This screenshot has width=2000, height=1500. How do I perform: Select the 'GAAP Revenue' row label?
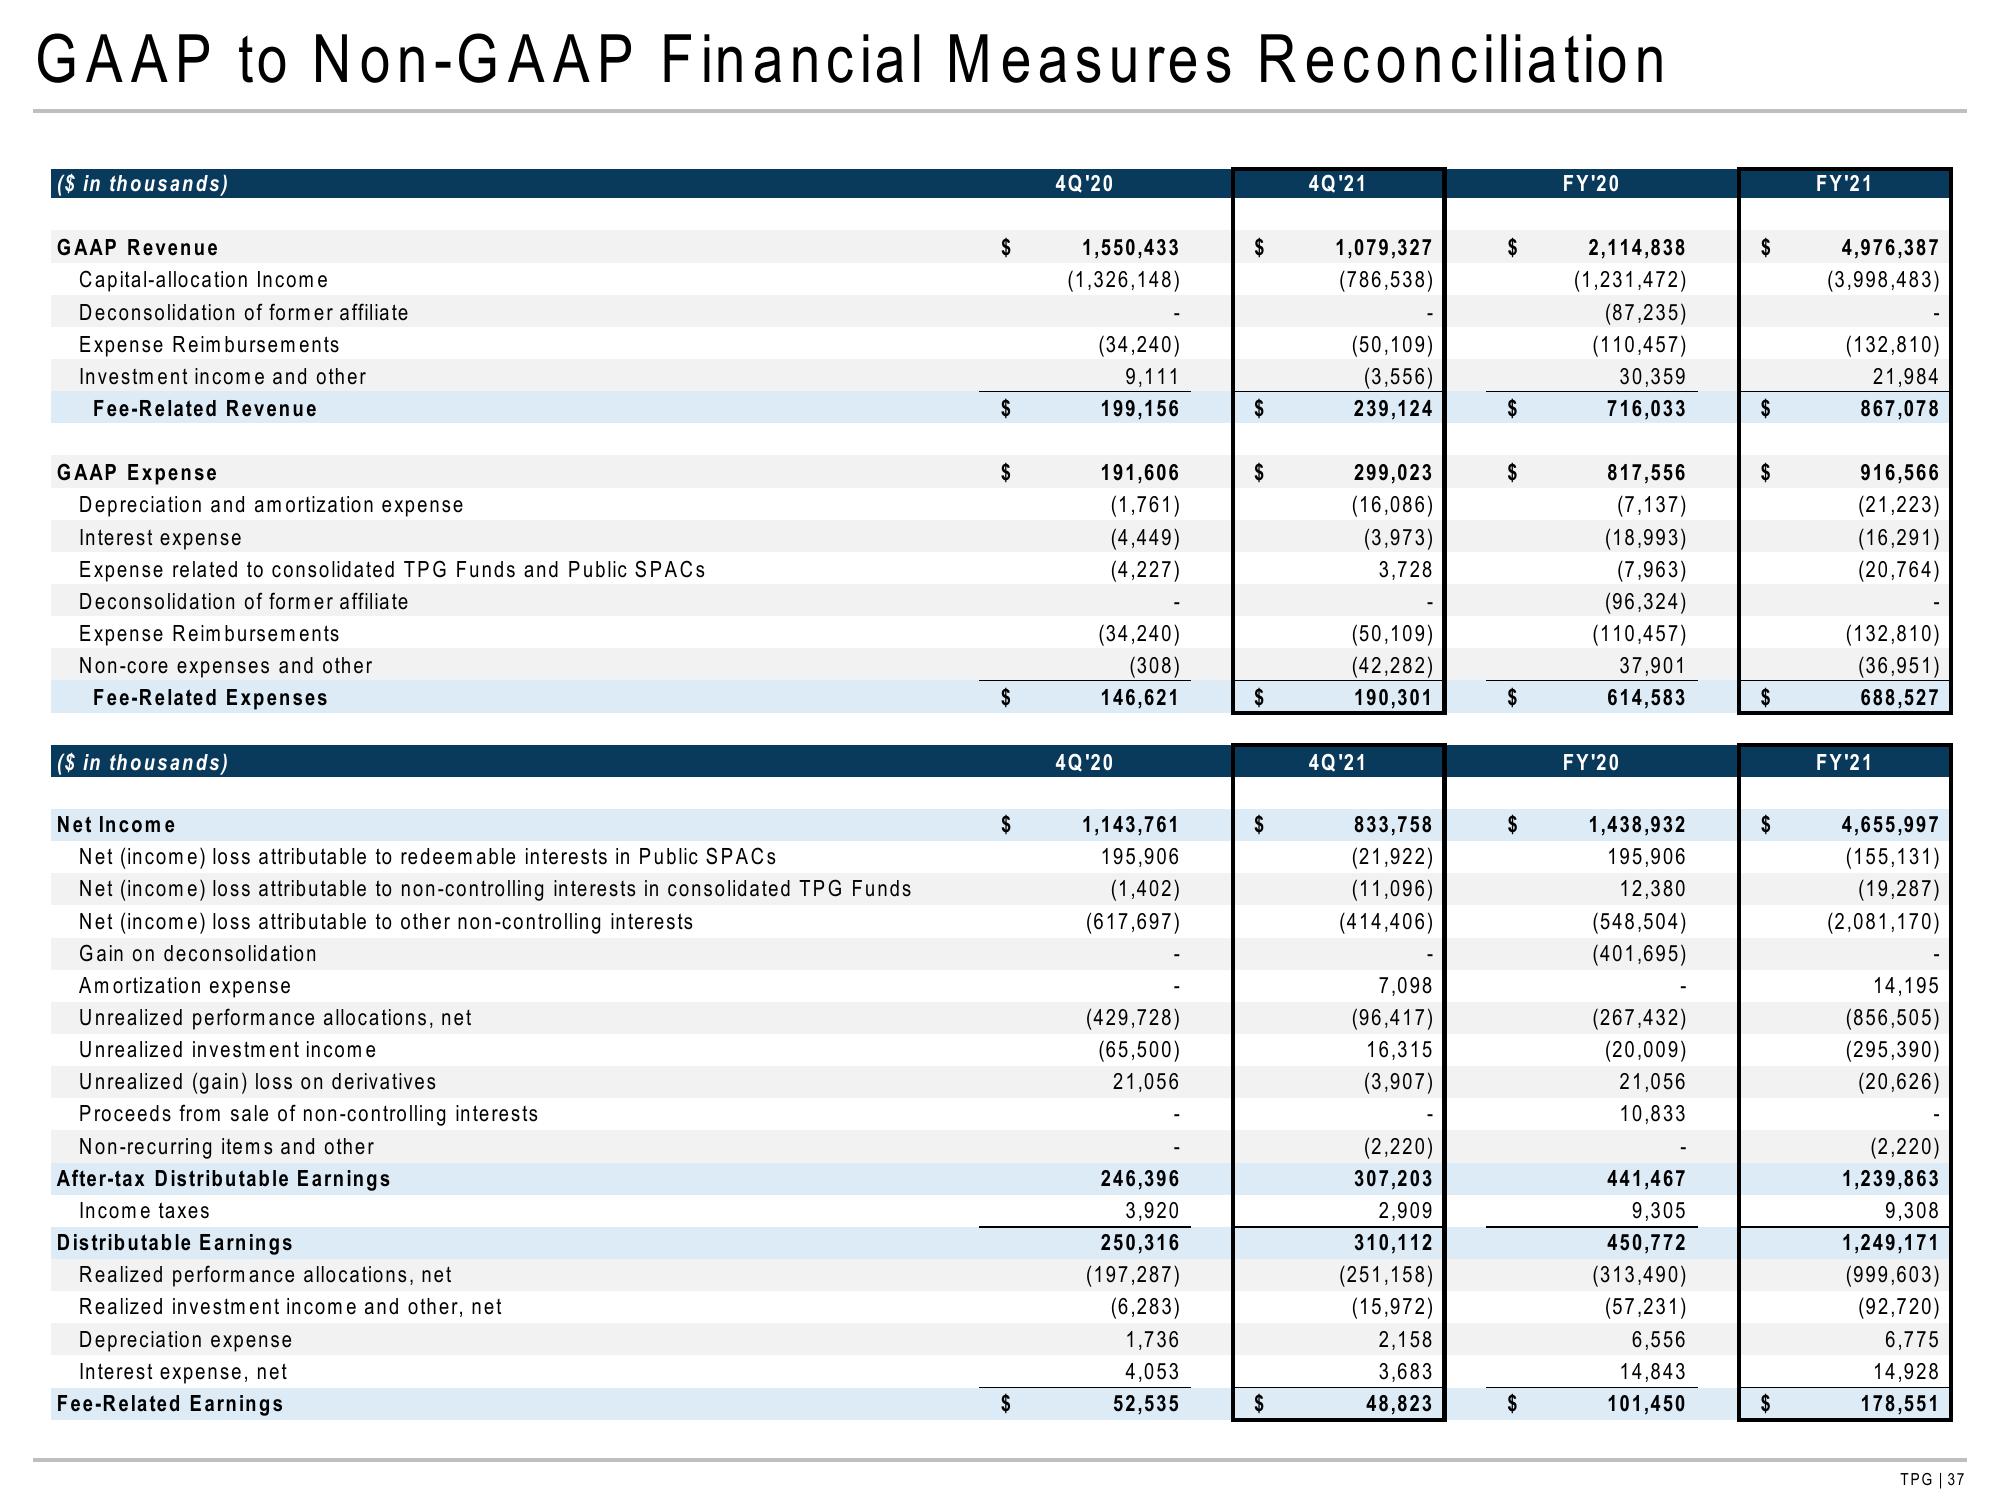[x=137, y=248]
